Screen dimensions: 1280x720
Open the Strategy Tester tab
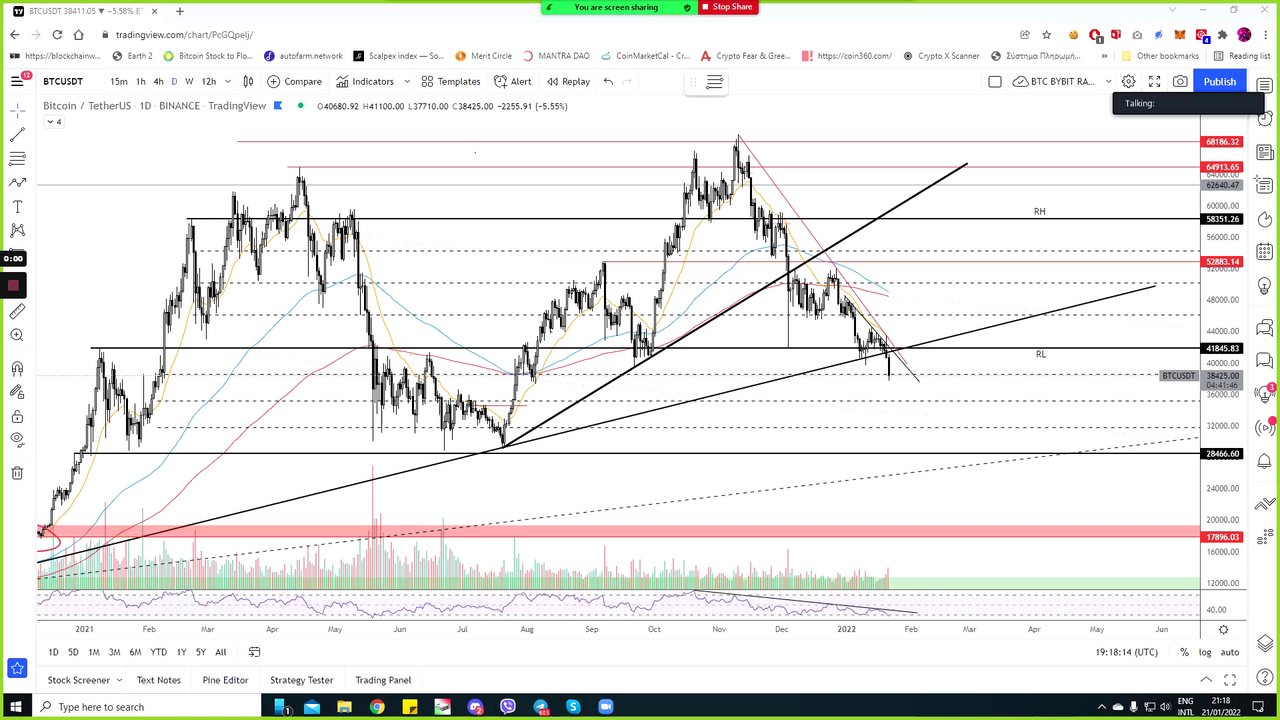coord(301,680)
